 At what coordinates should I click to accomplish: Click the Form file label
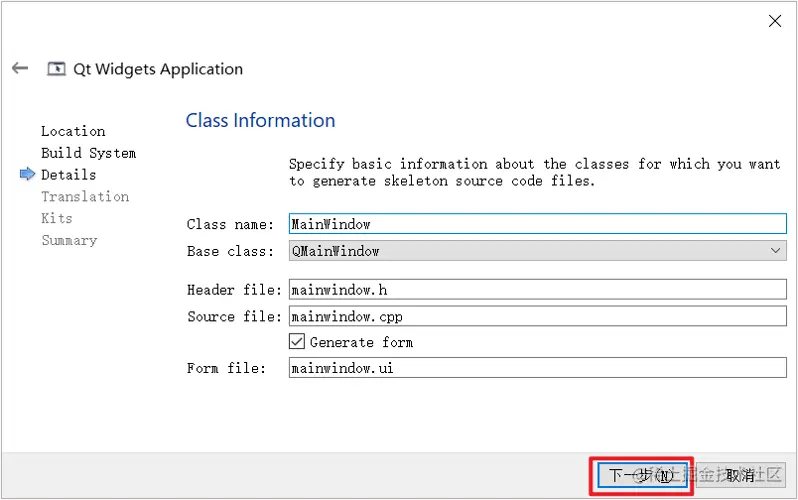[x=226, y=368]
